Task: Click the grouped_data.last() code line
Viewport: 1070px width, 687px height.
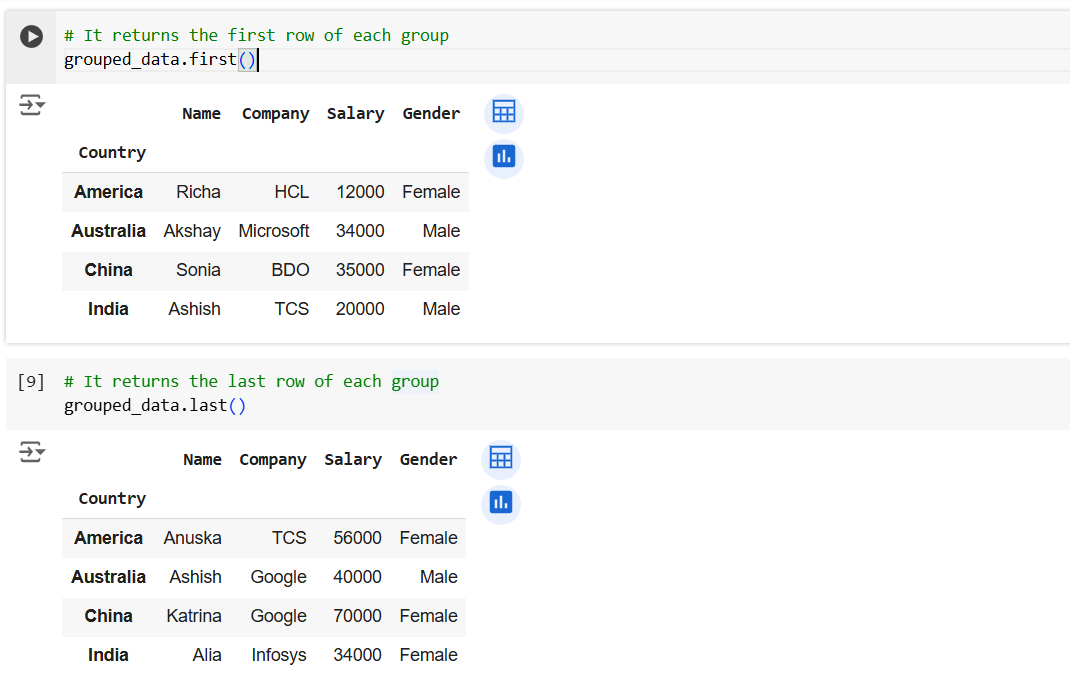Action: tap(154, 405)
